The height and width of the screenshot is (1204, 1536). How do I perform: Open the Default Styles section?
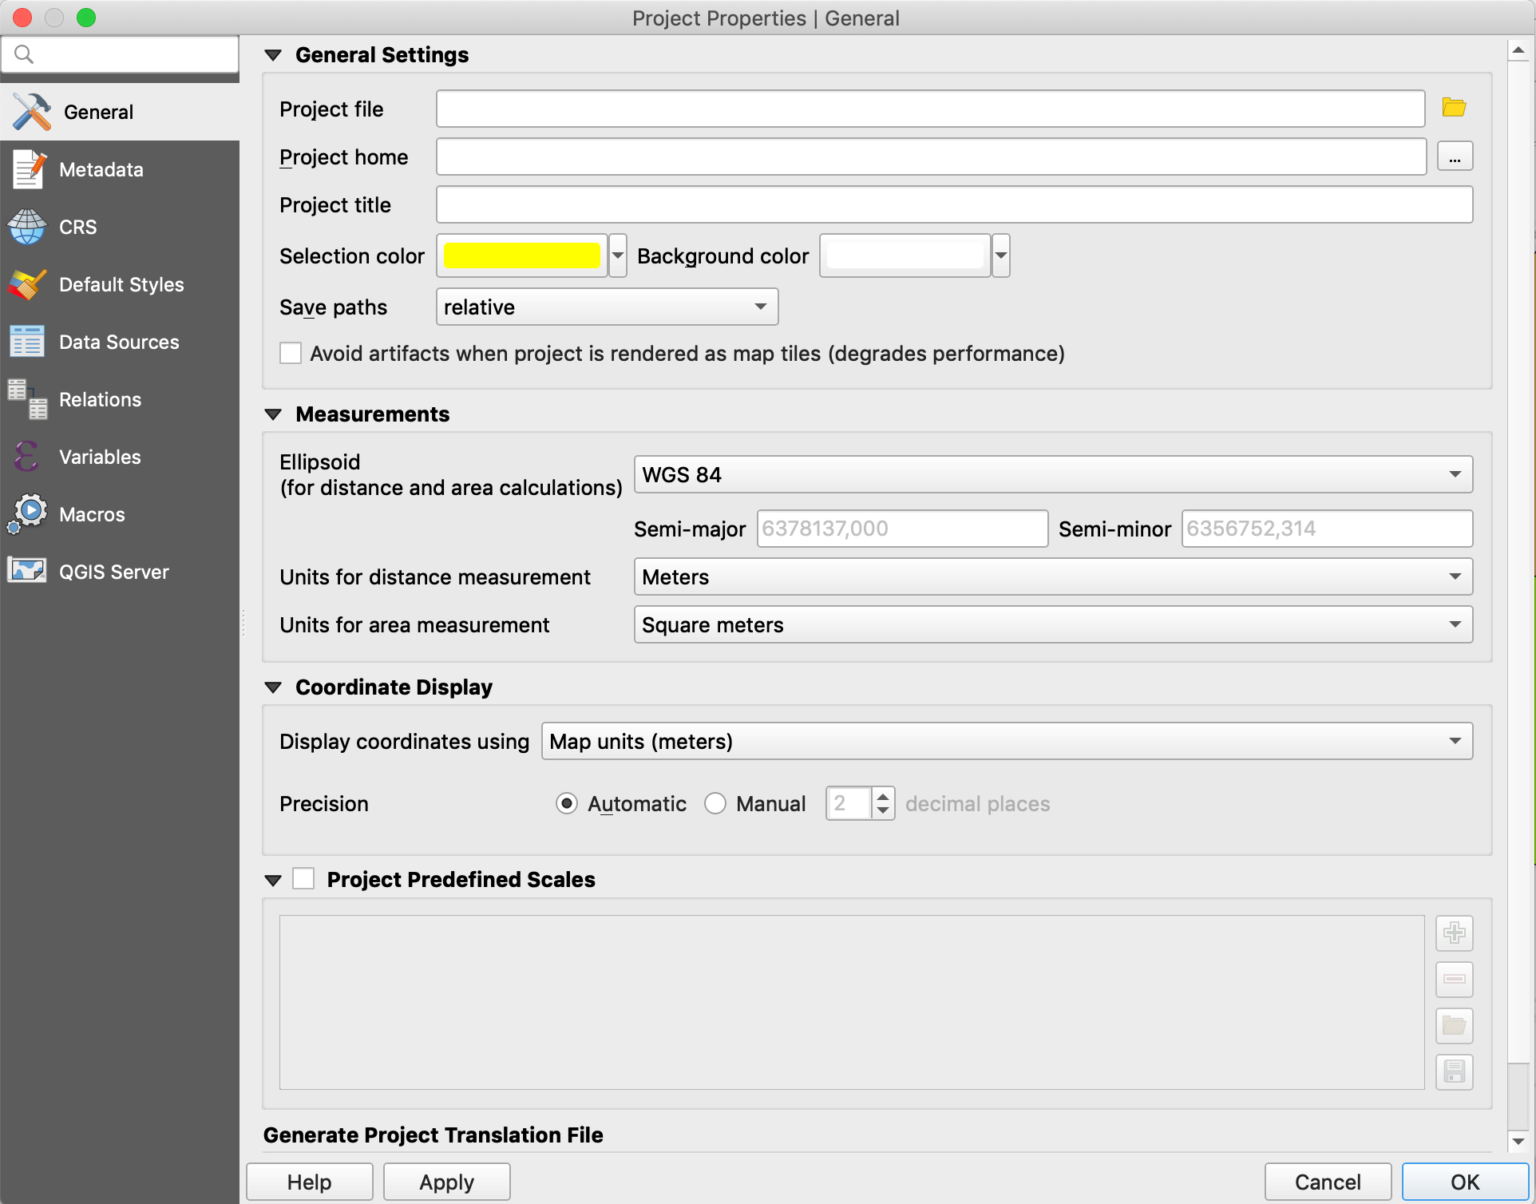(120, 284)
